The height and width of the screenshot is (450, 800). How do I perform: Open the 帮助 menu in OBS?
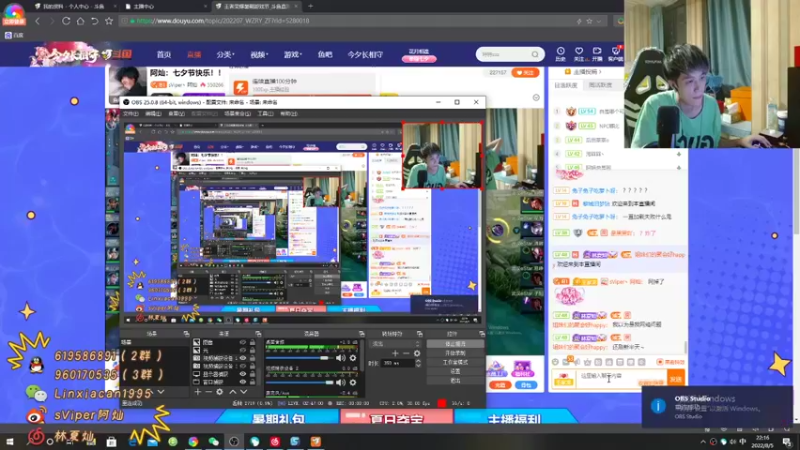[x=289, y=114]
